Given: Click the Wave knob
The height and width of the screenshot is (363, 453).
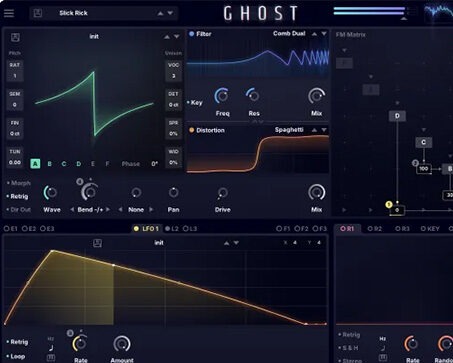Looking at the screenshot, I should click(x=51, y=192).
